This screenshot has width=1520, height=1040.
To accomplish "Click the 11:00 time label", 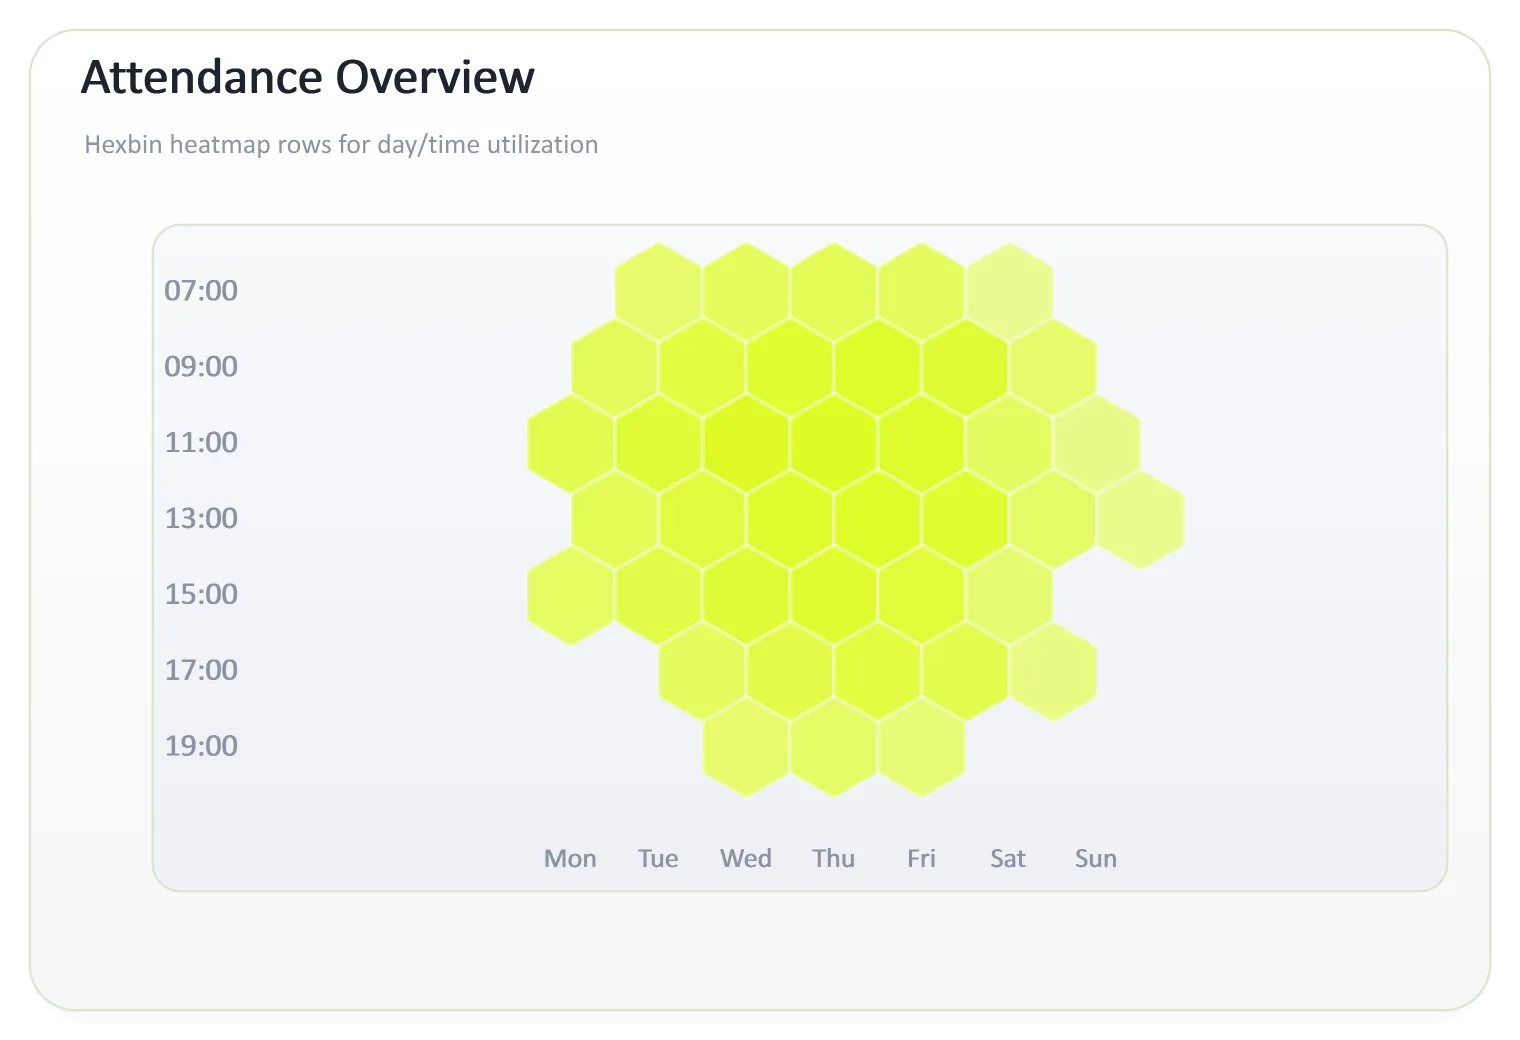I will (x=201, y=443).
